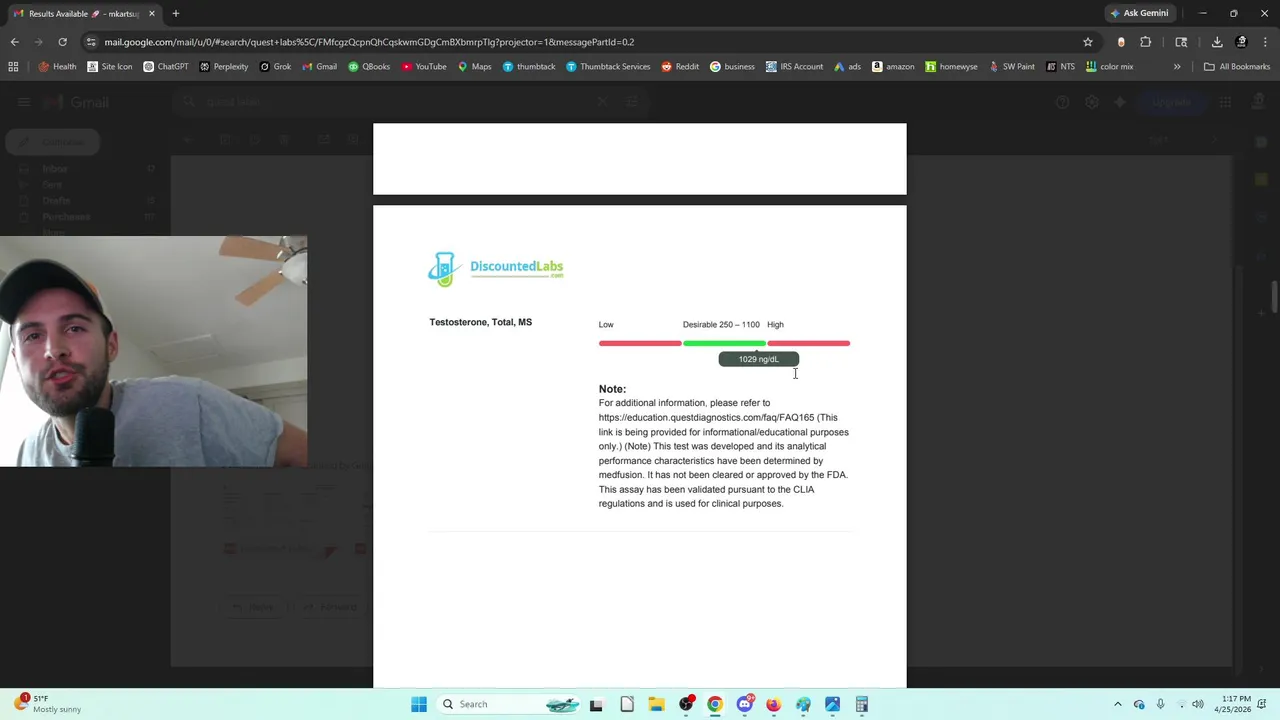Viewport: 1280px width, 720px height.
Task: Open Thumbtack Services bookmark
Action: [607, 67]
